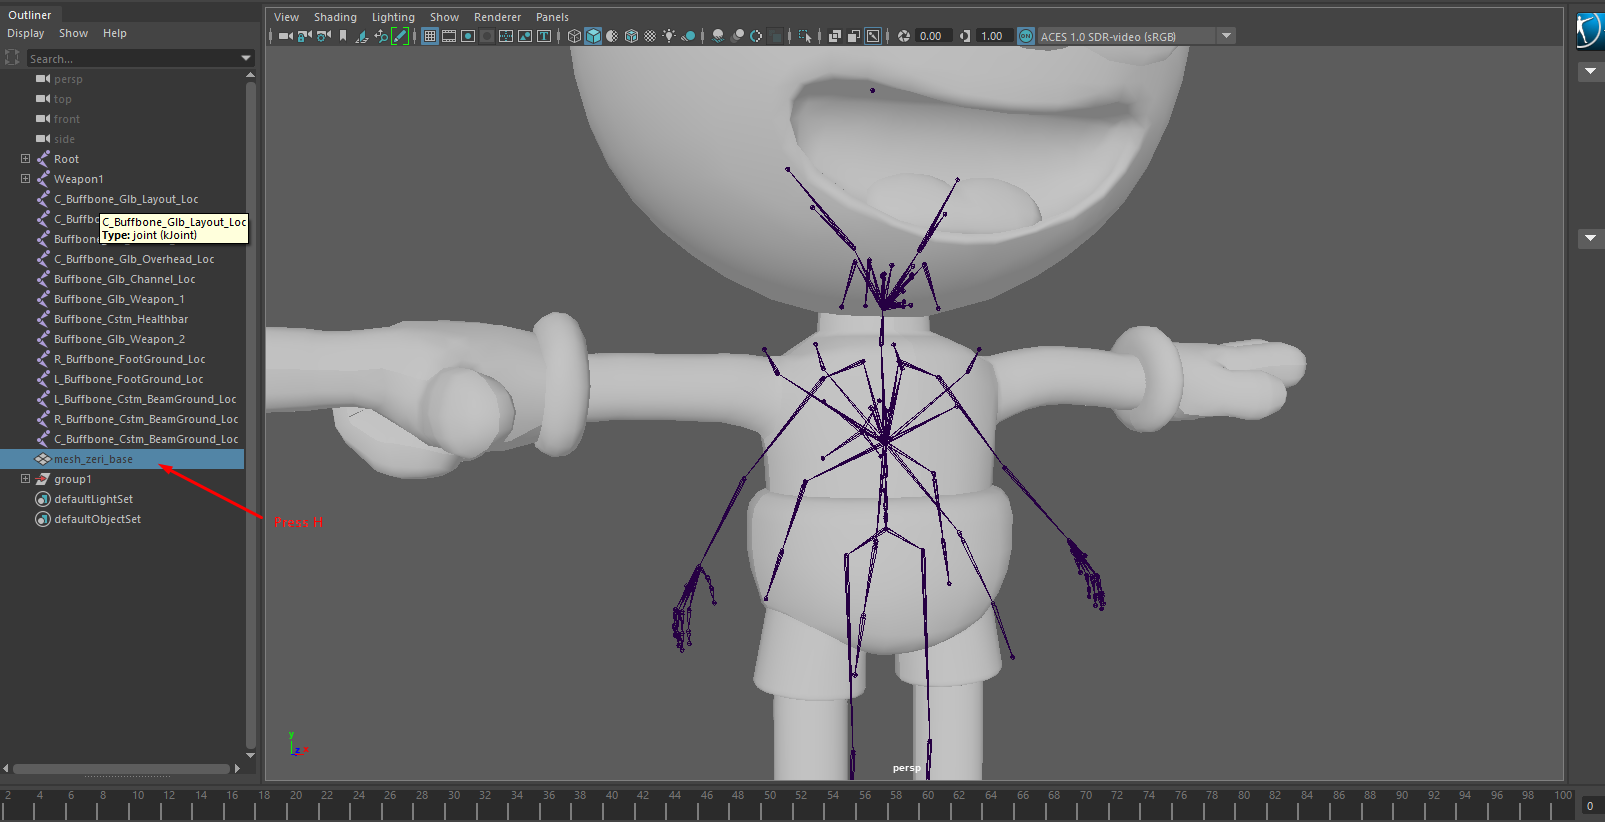Toggle the viewport Grid display

pos(430,36)
